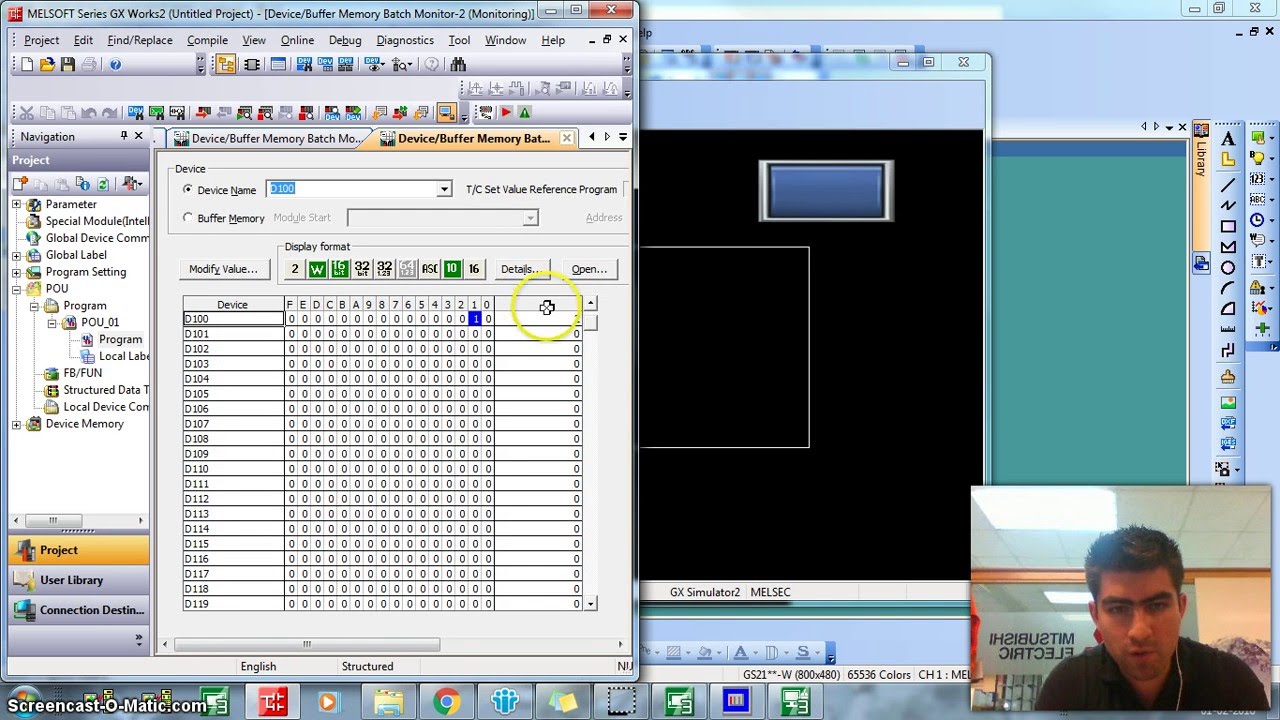This screenshot has height=720, width=1280.
Task: Click the Modify Value button
Action: (x=223, y=269)
